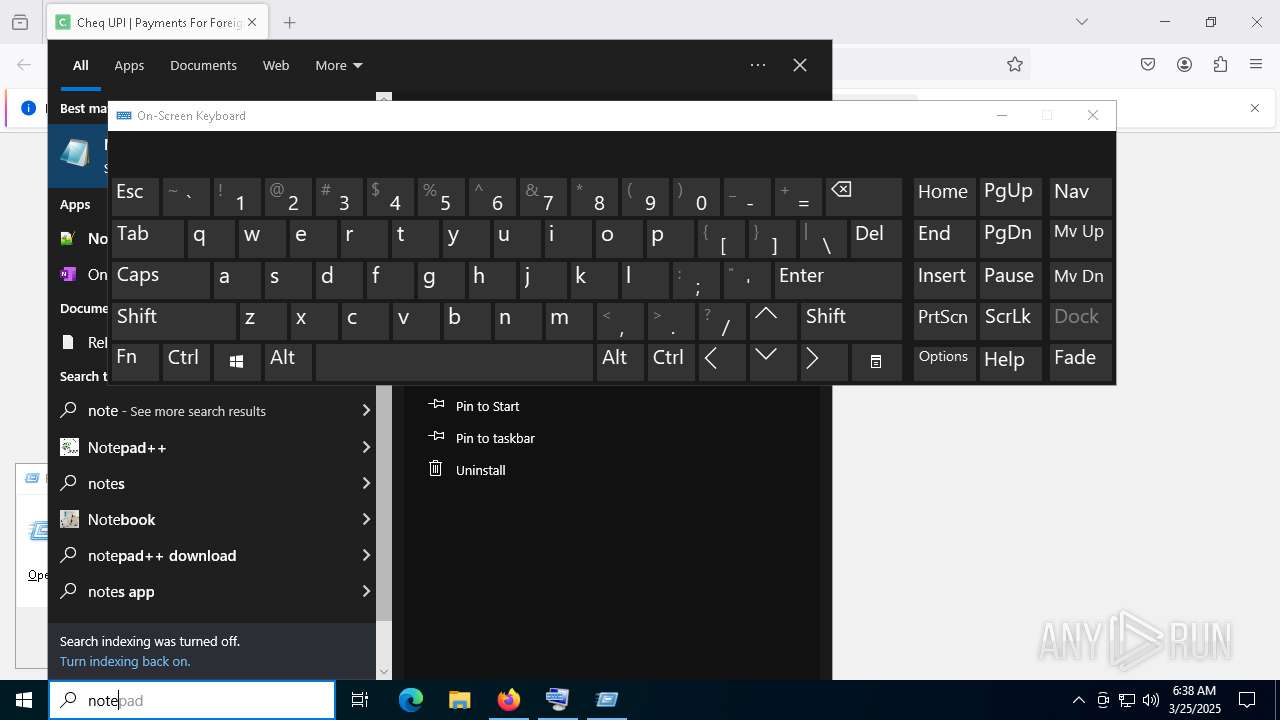The height and width of the screenshot is (720, 1280).
Task: Open Firefox list all tabs dropdown
Action: pyautogui.click(x=1082, y=22)
